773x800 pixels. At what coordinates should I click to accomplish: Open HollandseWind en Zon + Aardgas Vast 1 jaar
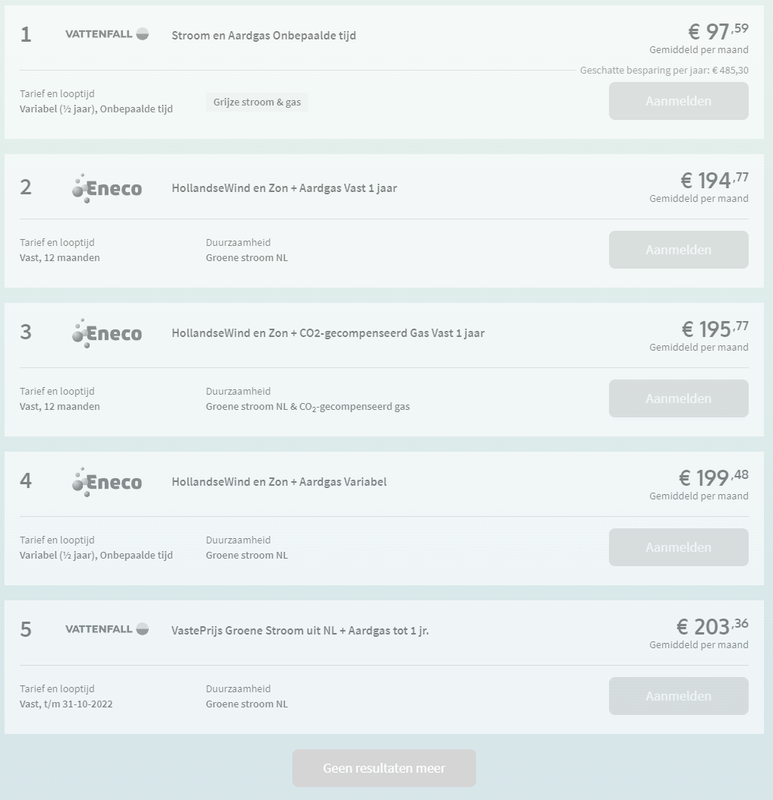pos(284,188)
